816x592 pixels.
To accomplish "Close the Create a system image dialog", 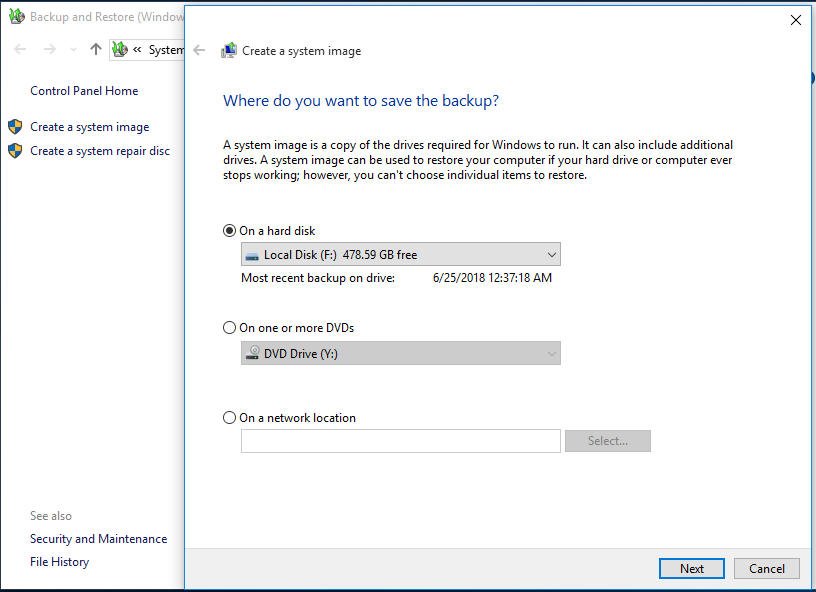I will [796, 20].
